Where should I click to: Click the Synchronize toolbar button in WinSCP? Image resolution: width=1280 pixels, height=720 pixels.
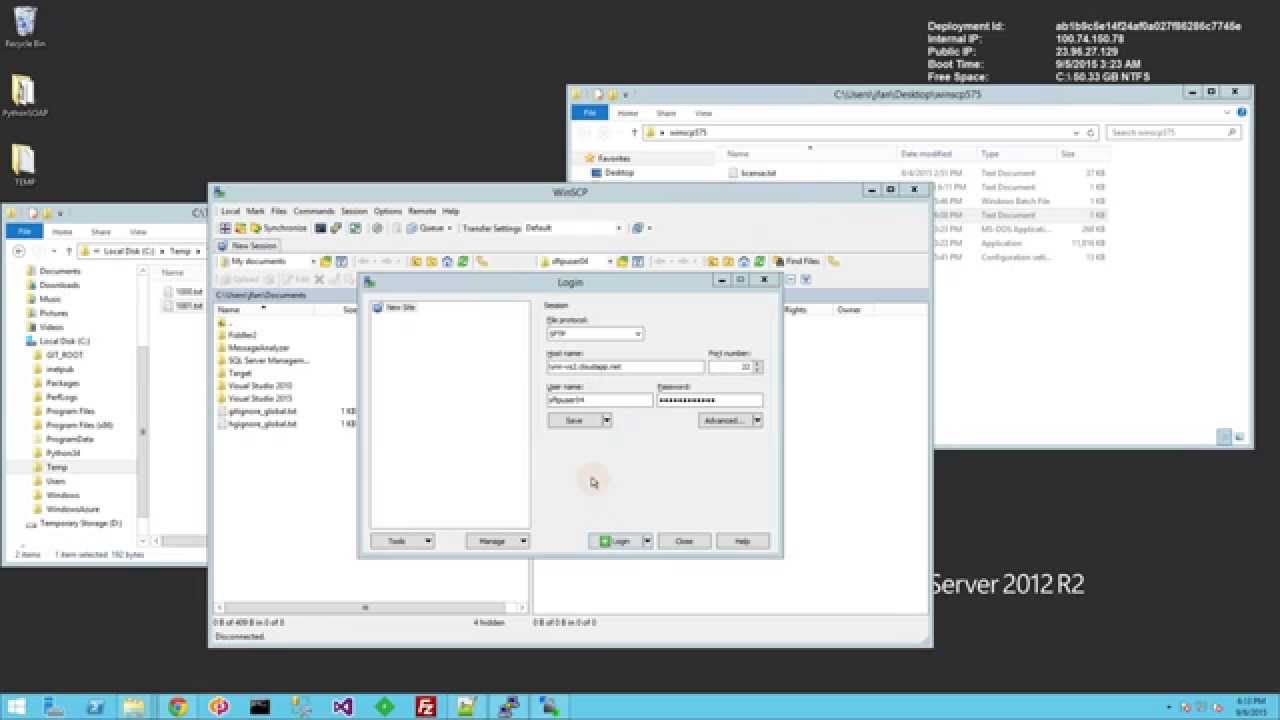point(278,228)
